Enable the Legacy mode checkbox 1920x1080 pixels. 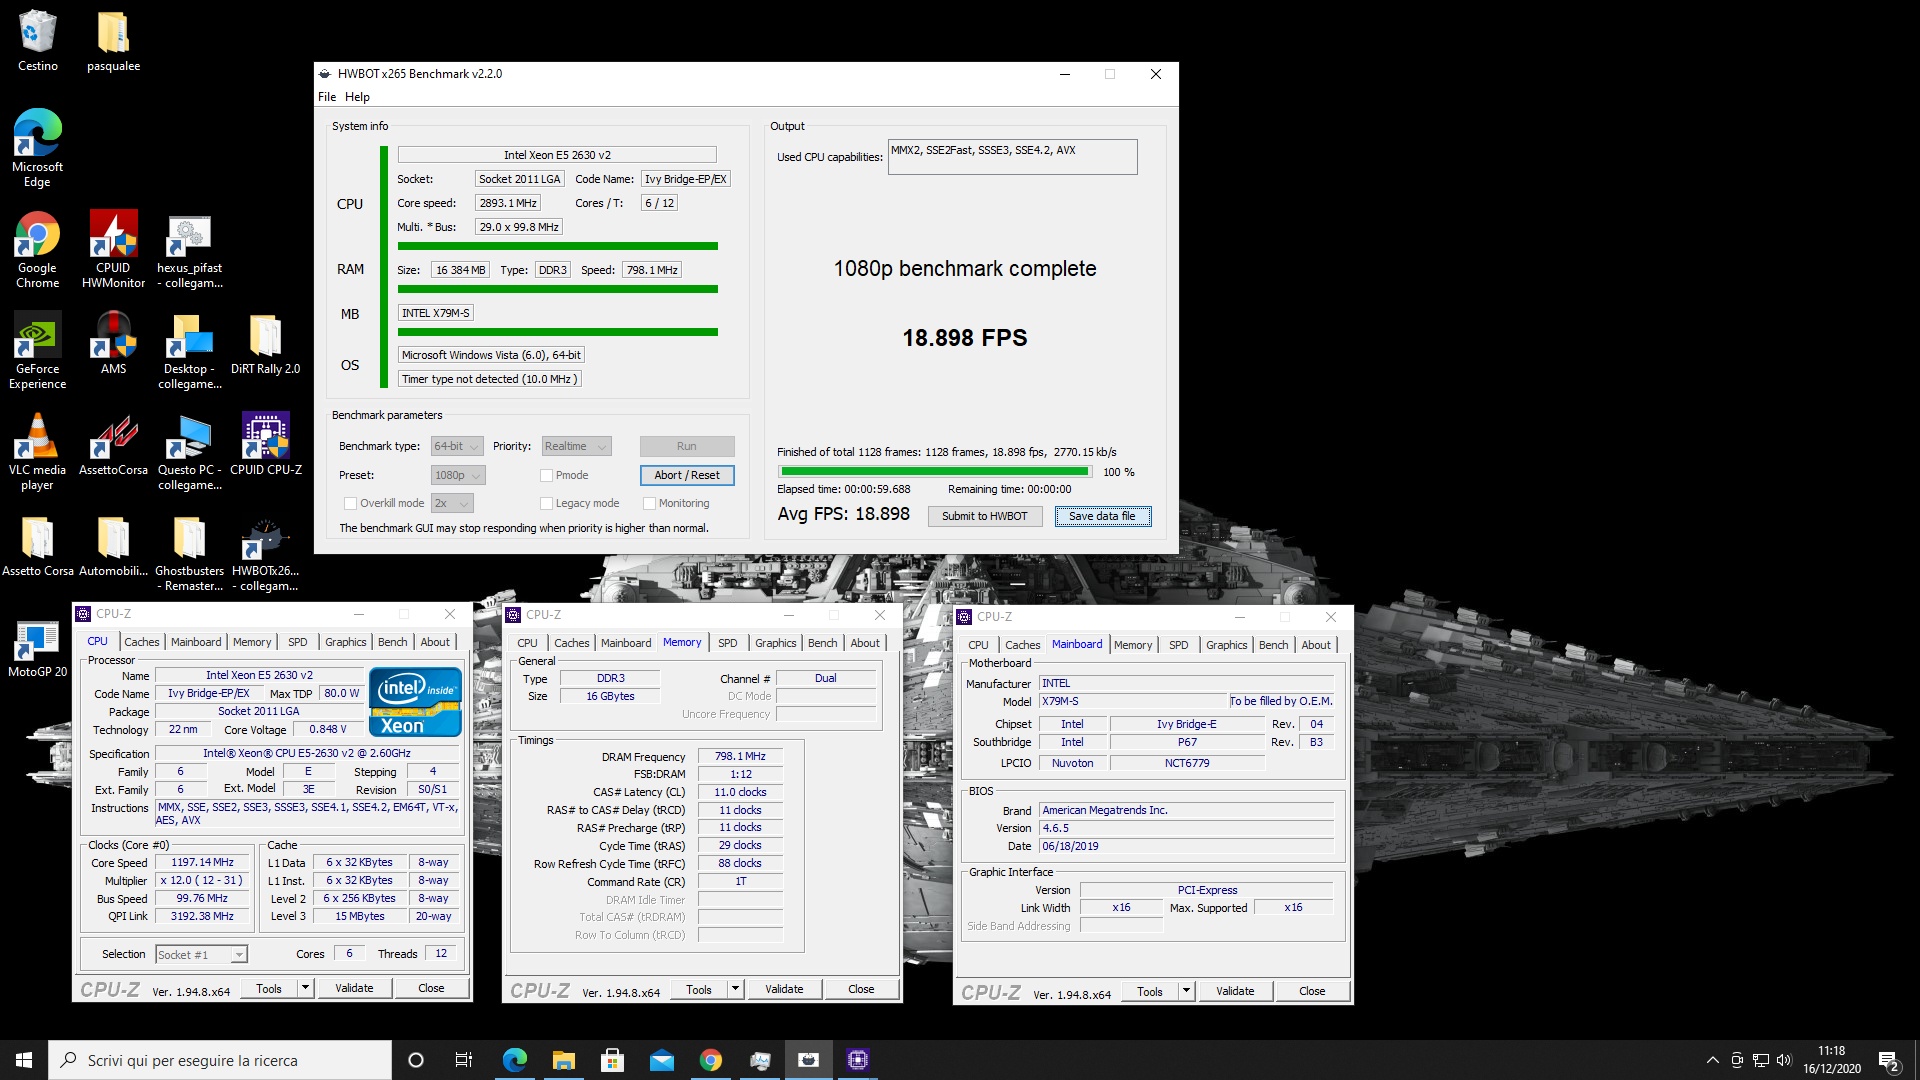(x=546, y=503)
